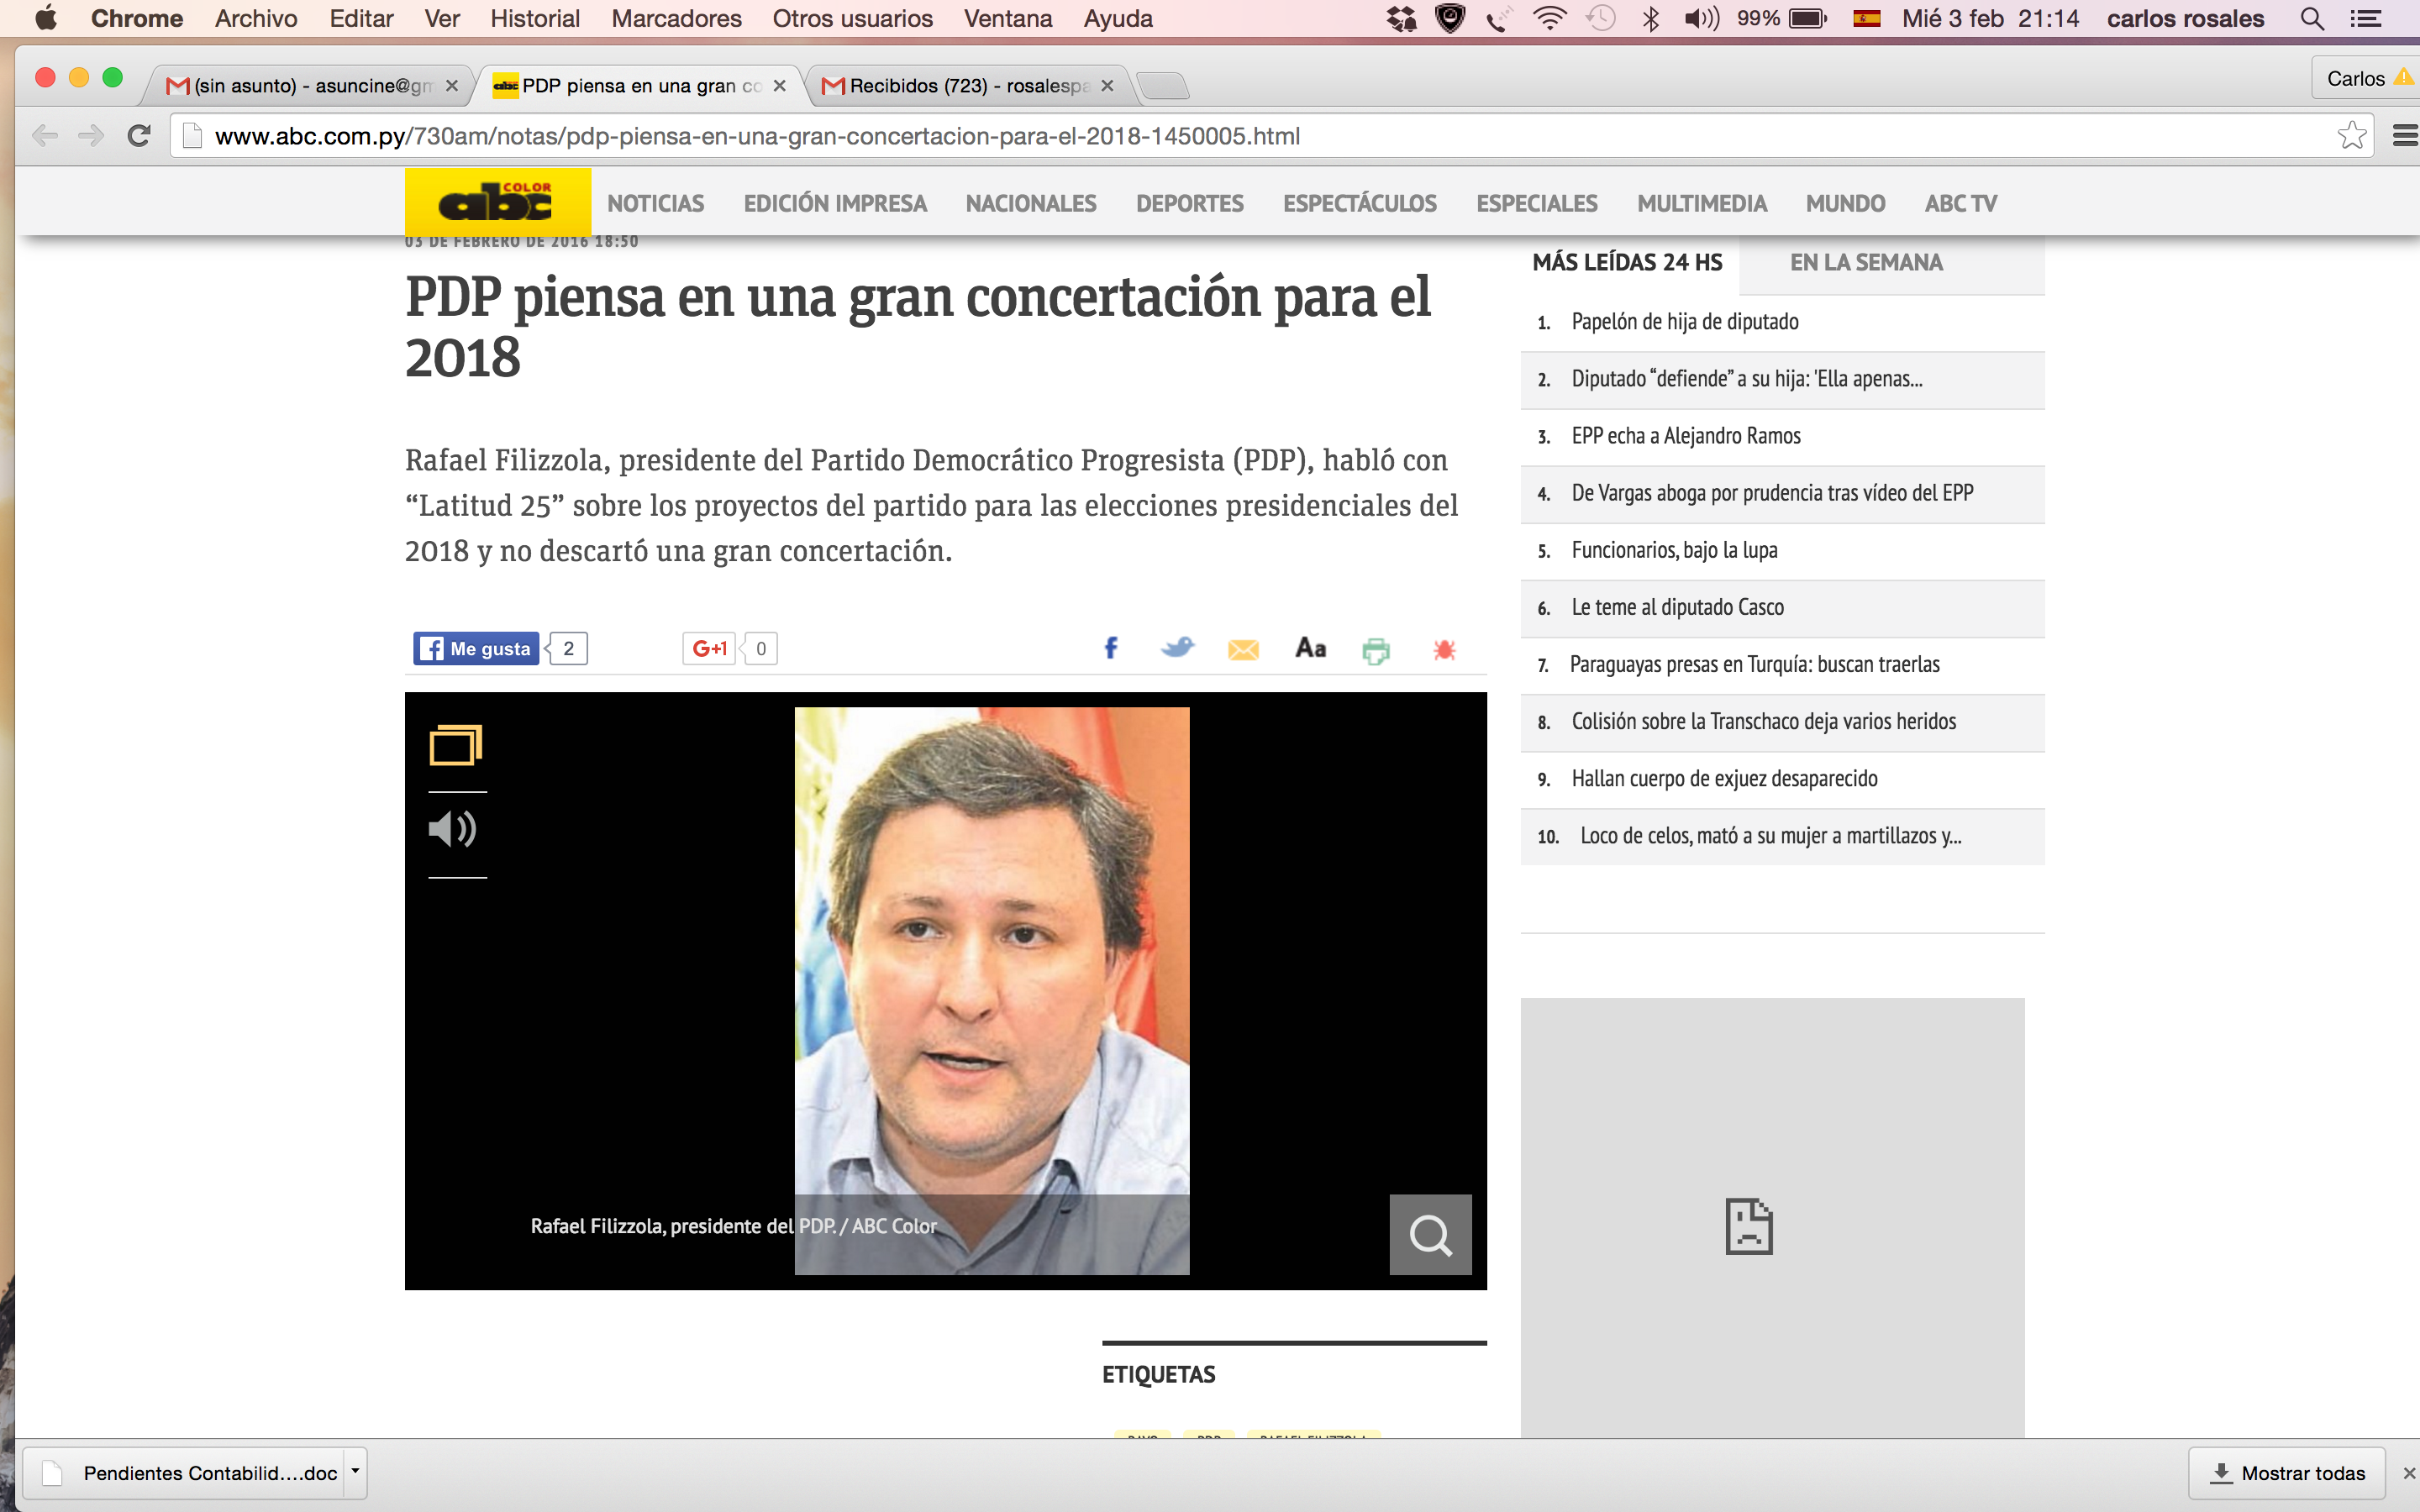Switch to Recibidos (723) Gmail tab
2420x1512 pixels.
click(967, 86)
